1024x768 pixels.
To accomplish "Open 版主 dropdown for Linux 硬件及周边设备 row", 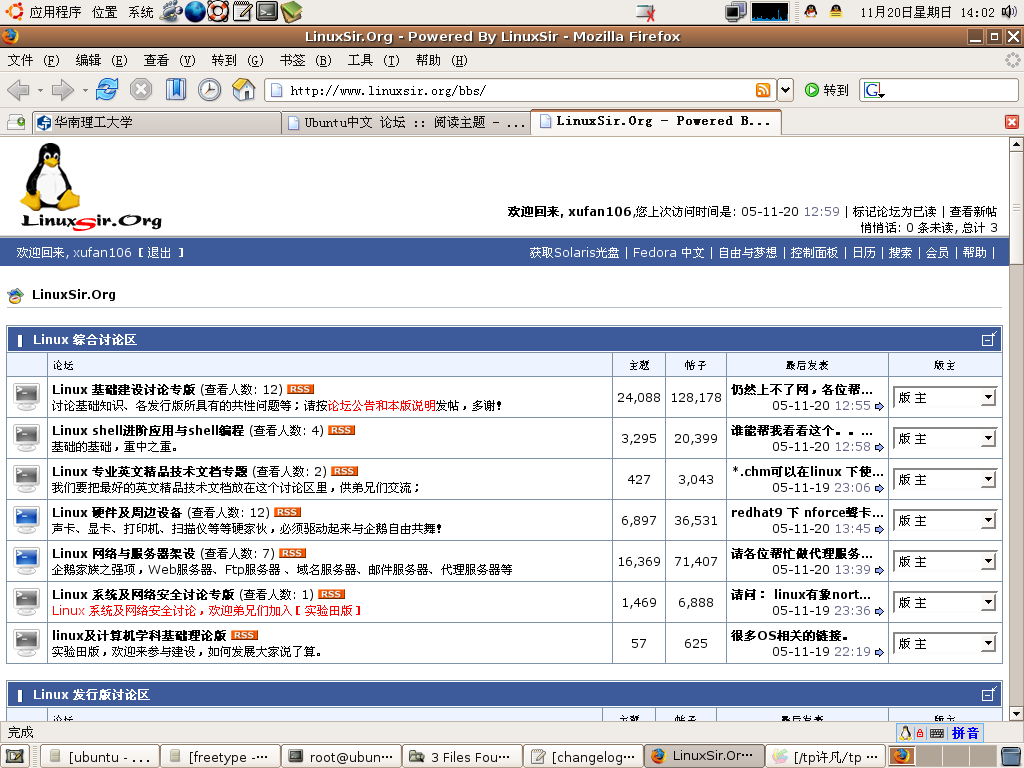I will click(x=945, y=520).
